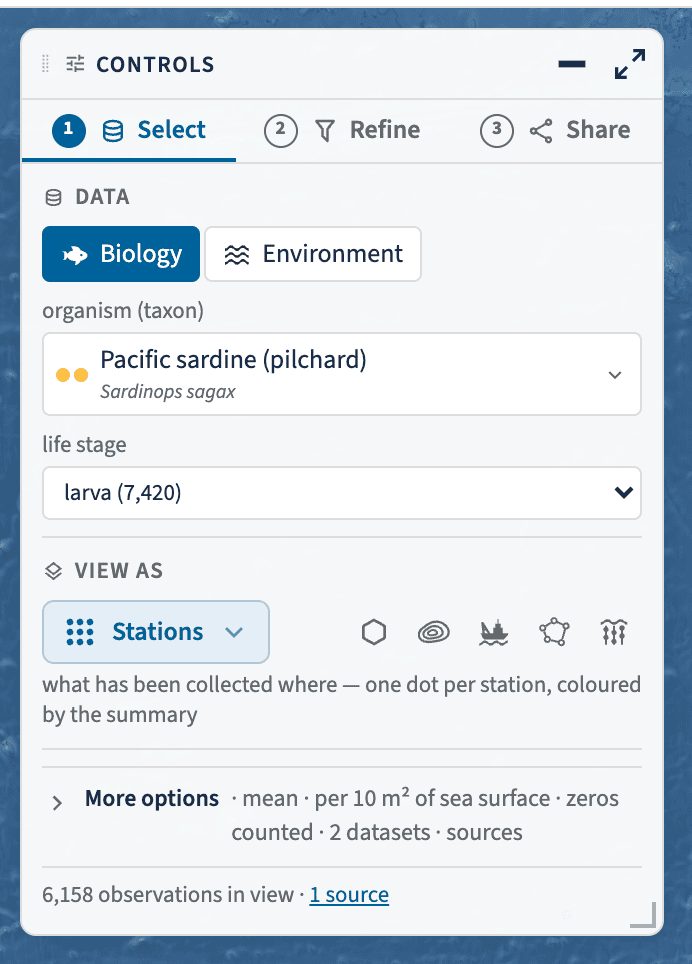Pick the depth profiles view icon
This screenshot has width=692, height=964.
point(613,631)
